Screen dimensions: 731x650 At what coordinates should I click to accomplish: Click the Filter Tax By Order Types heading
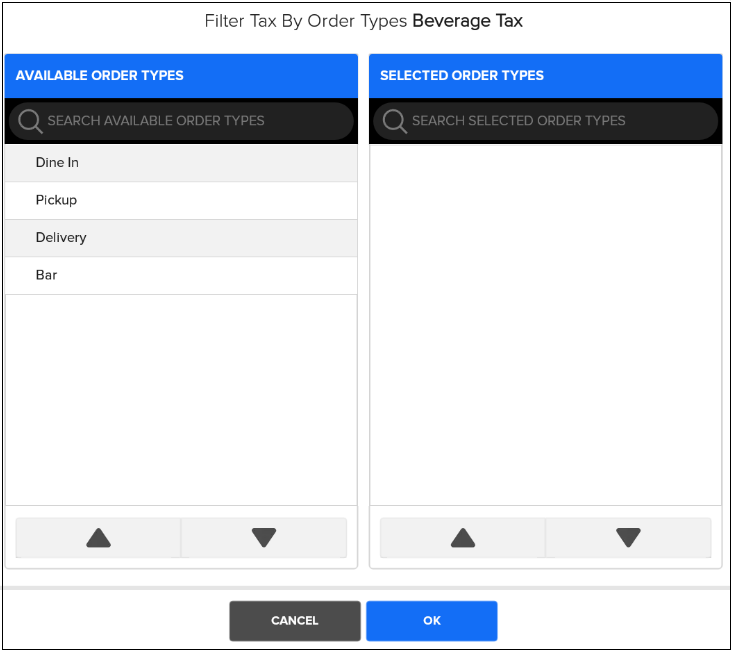pyautogui.click(x=306, y=21)
